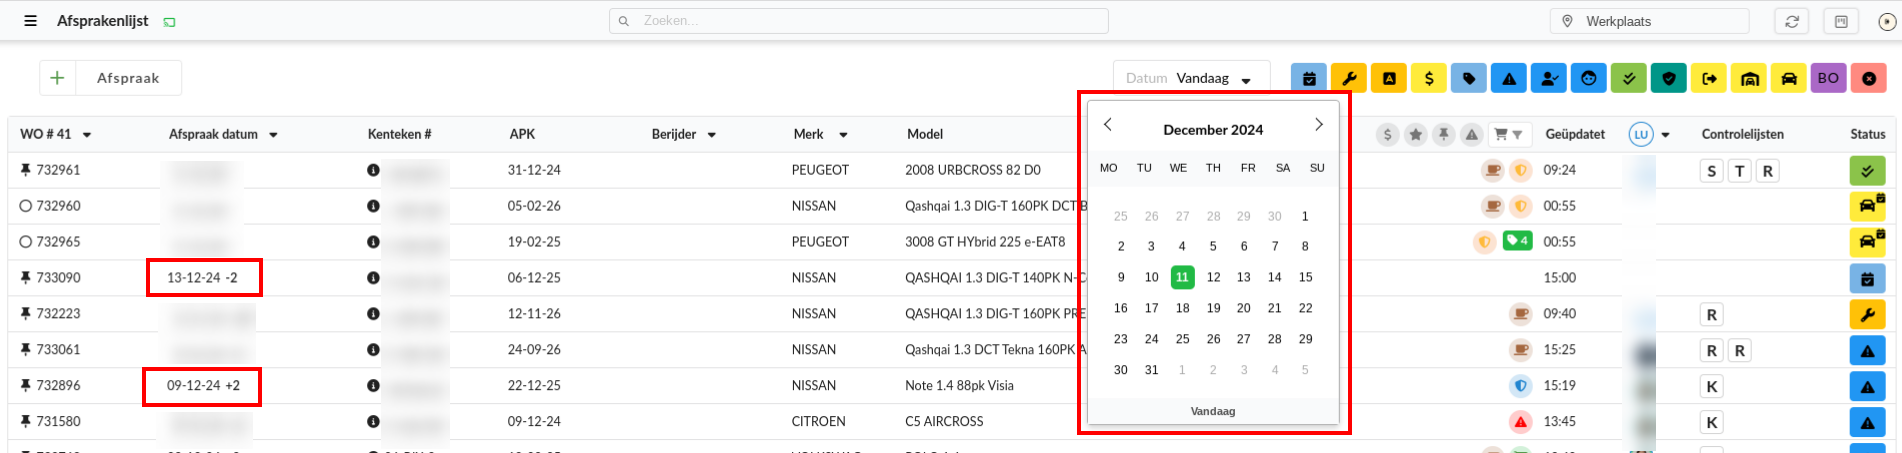Image resolution: width=1902 pixels, height=453 pixels.
Task: Click Vandaag at the calendar bottom
Action: pos(1212,411)
